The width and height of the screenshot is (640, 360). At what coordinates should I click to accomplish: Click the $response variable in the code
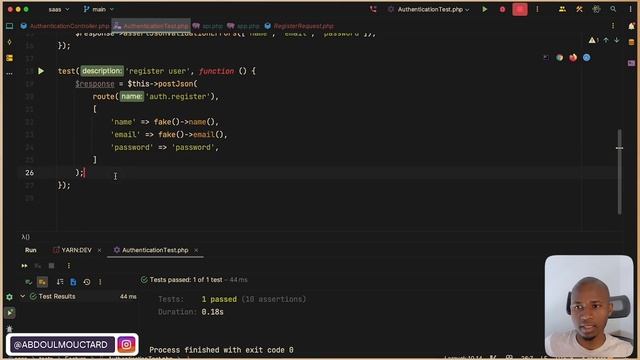click(95, 84)
